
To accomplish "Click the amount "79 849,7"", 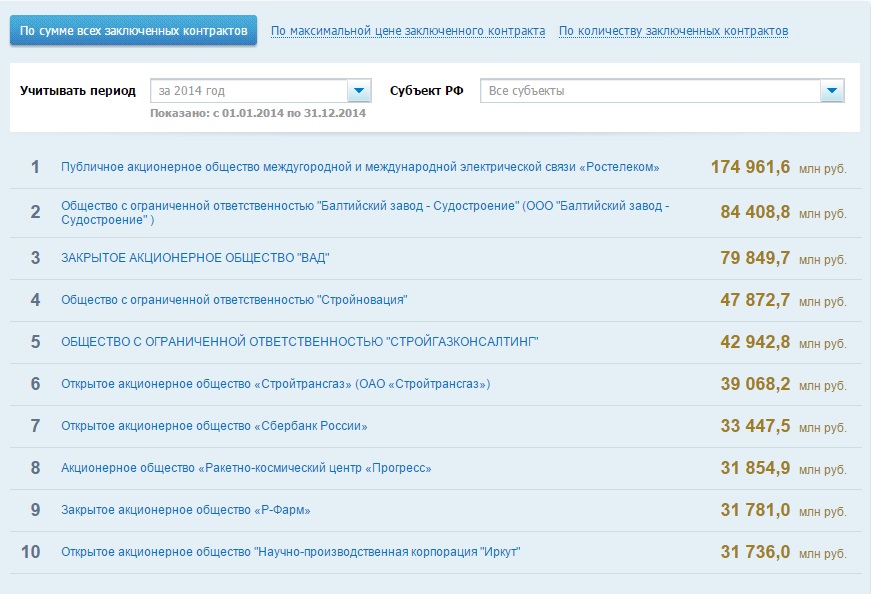I will [755, 258].
